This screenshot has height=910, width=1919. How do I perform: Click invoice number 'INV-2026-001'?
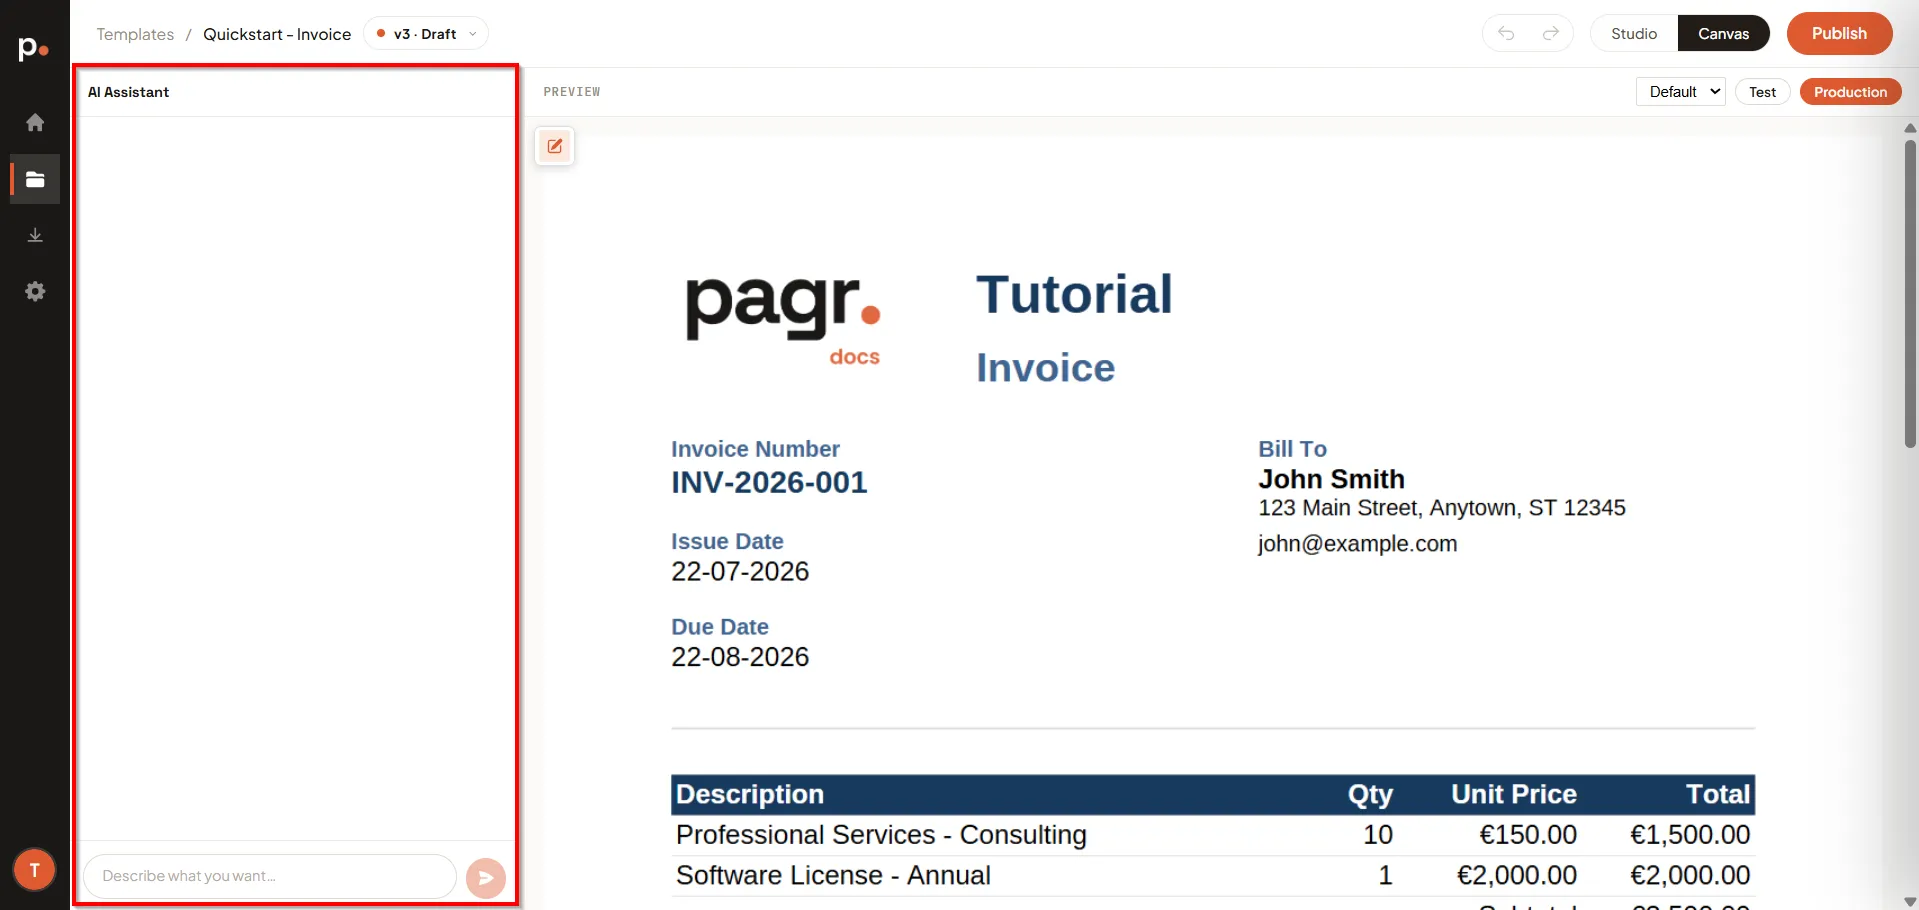coord(769,483)
